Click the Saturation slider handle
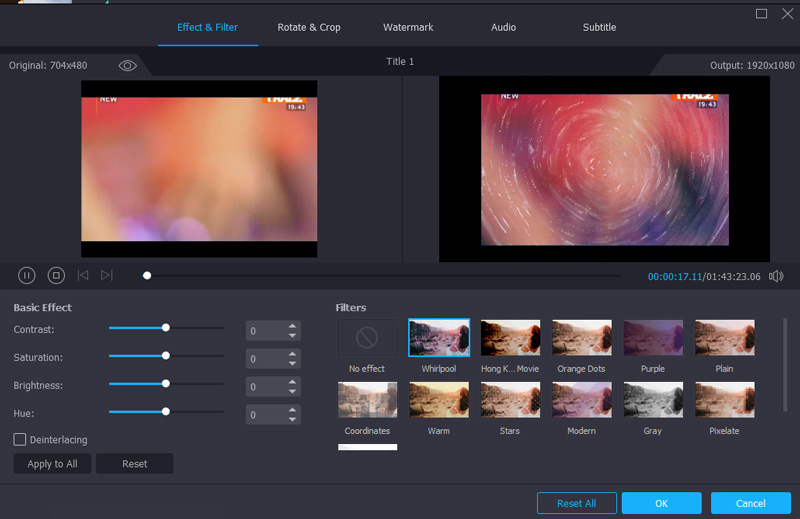The height and width of the screenshot is (519, 800). tap(166, 355)
